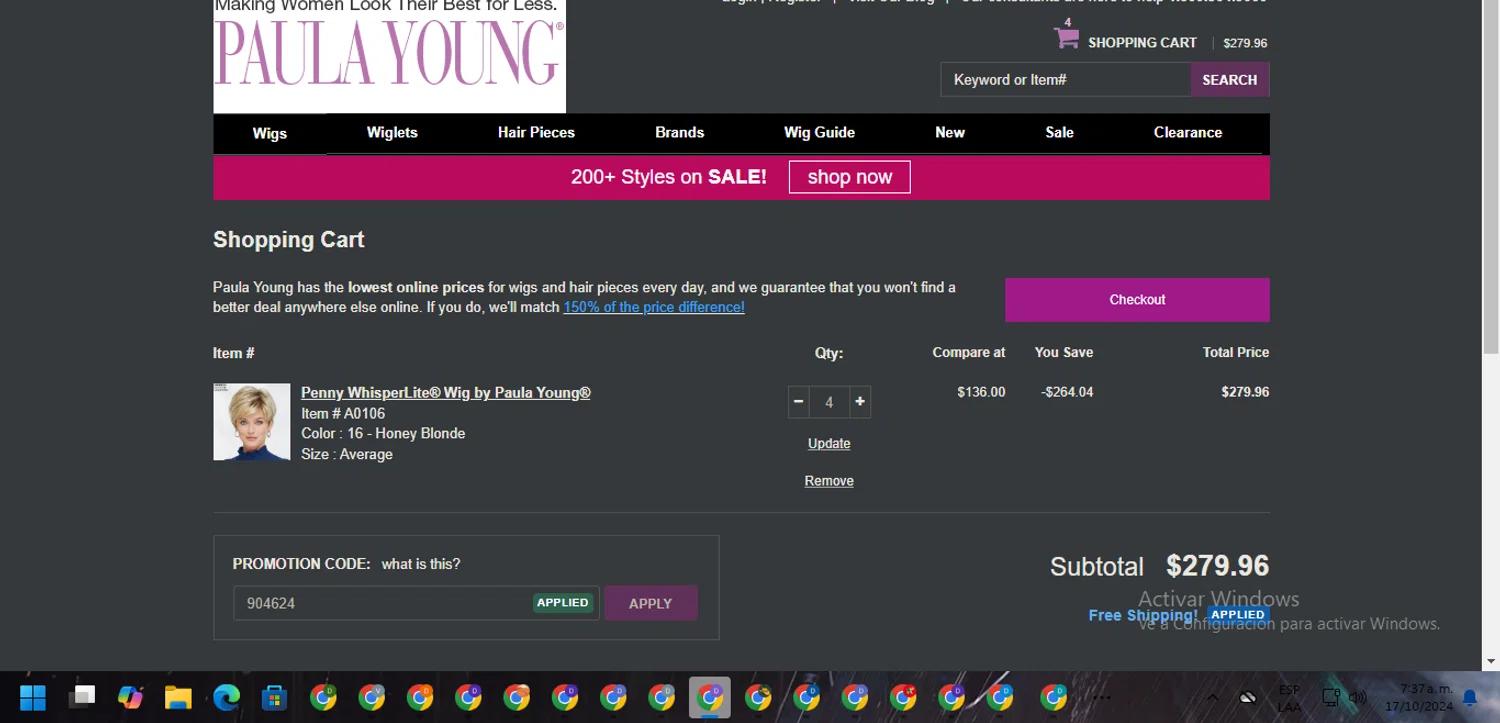Click the Paula Young logo

pos(389,56)
